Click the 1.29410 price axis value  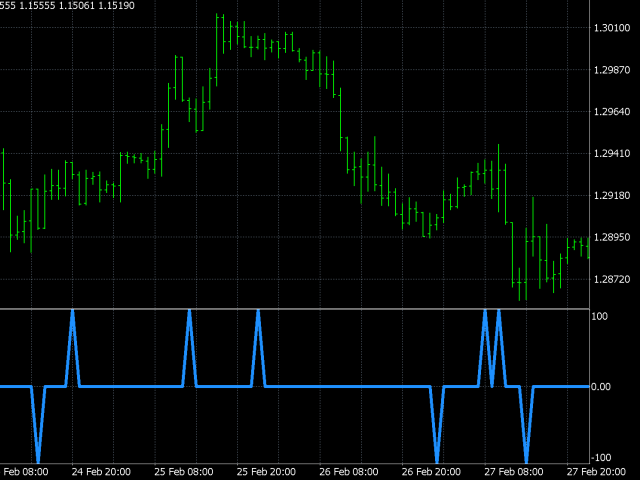click(611, 153)
